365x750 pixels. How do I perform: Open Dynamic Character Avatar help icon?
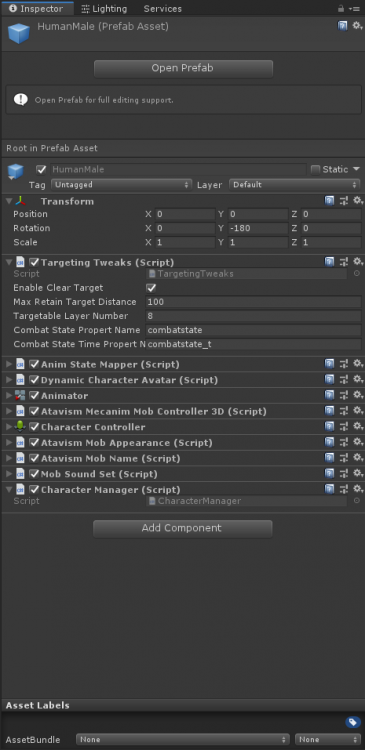click(330, 380)
